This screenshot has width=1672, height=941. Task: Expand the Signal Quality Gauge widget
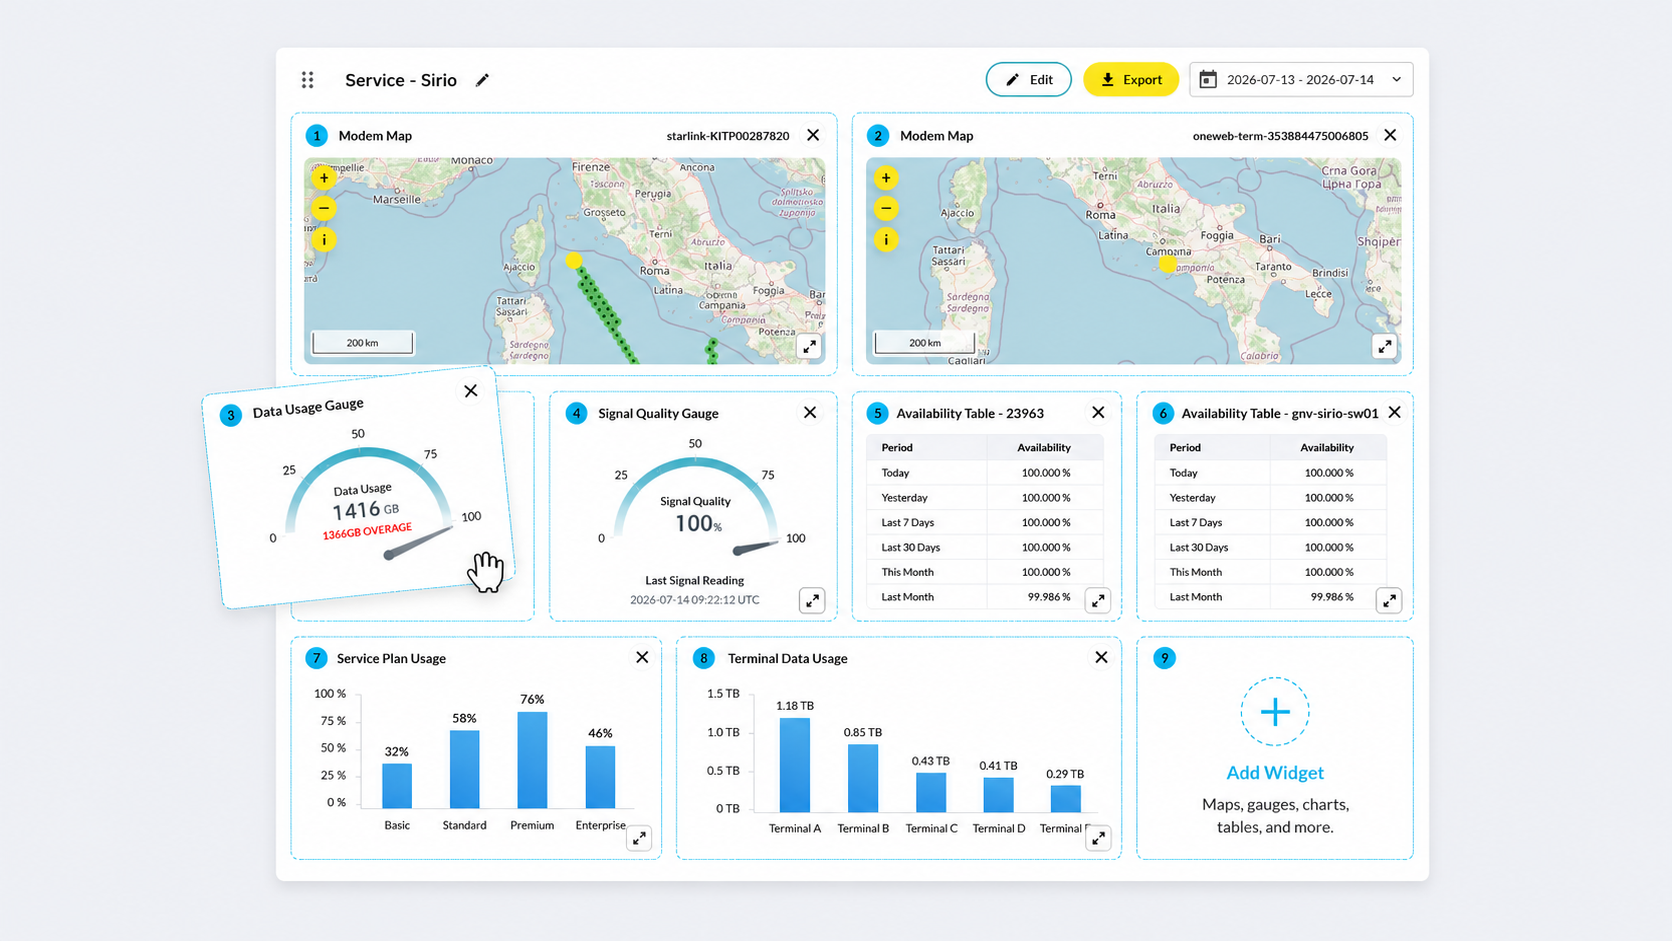tap(812, 600)
